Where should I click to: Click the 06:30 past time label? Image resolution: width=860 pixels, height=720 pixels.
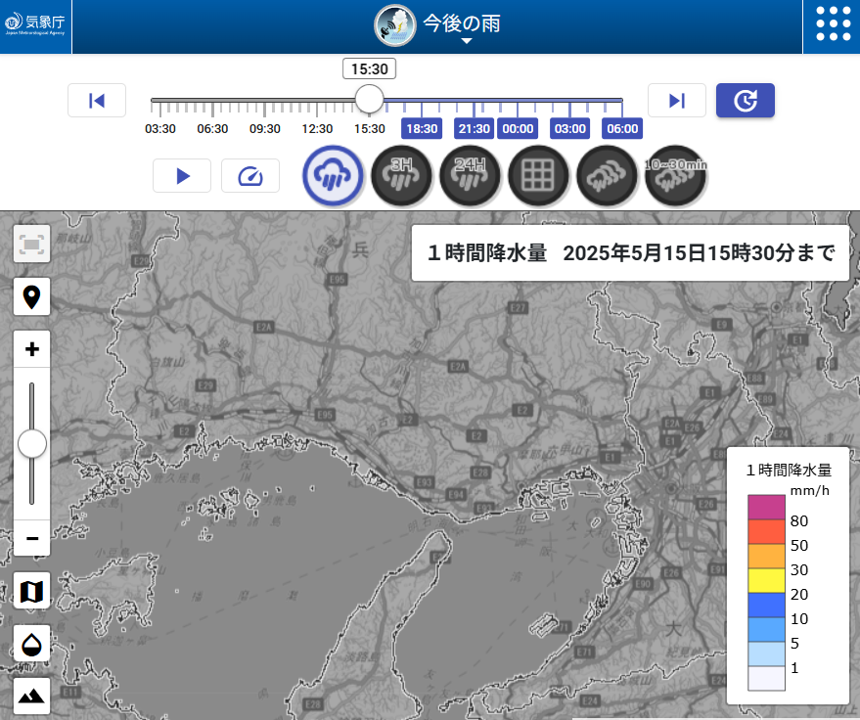click(x=212, y=129)
